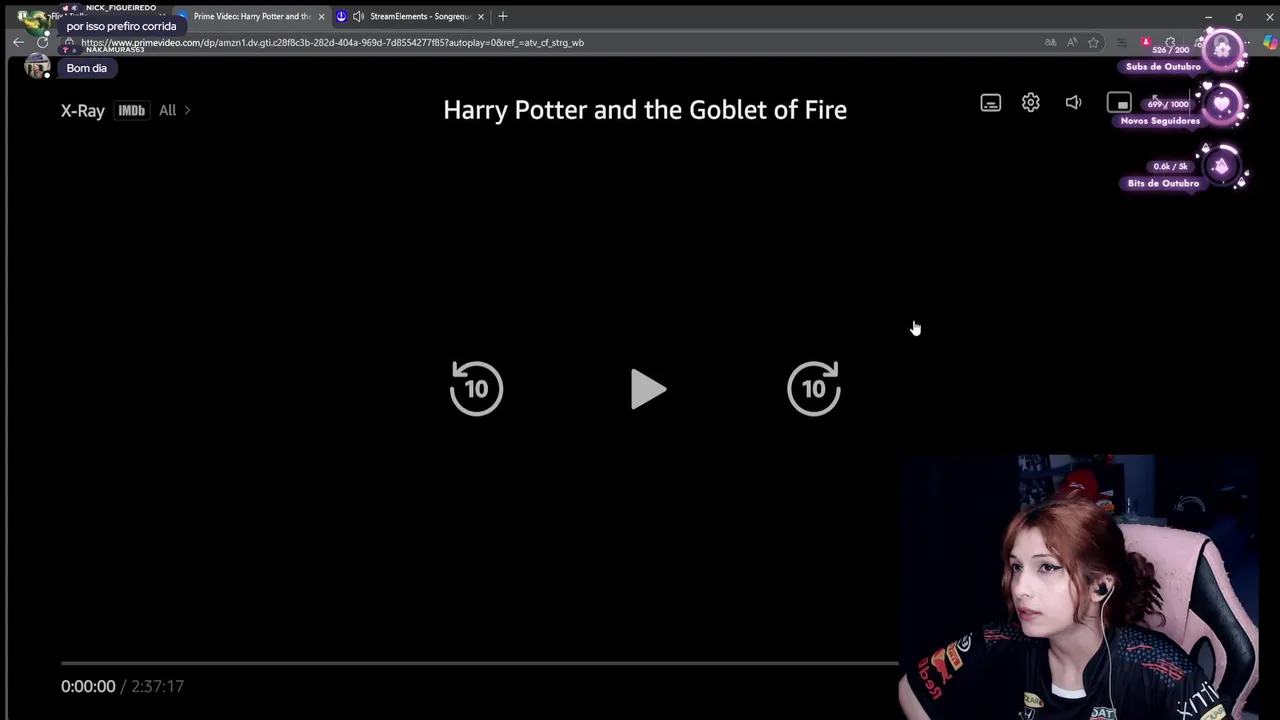Skip forward 10 seconds

point(814,388)
